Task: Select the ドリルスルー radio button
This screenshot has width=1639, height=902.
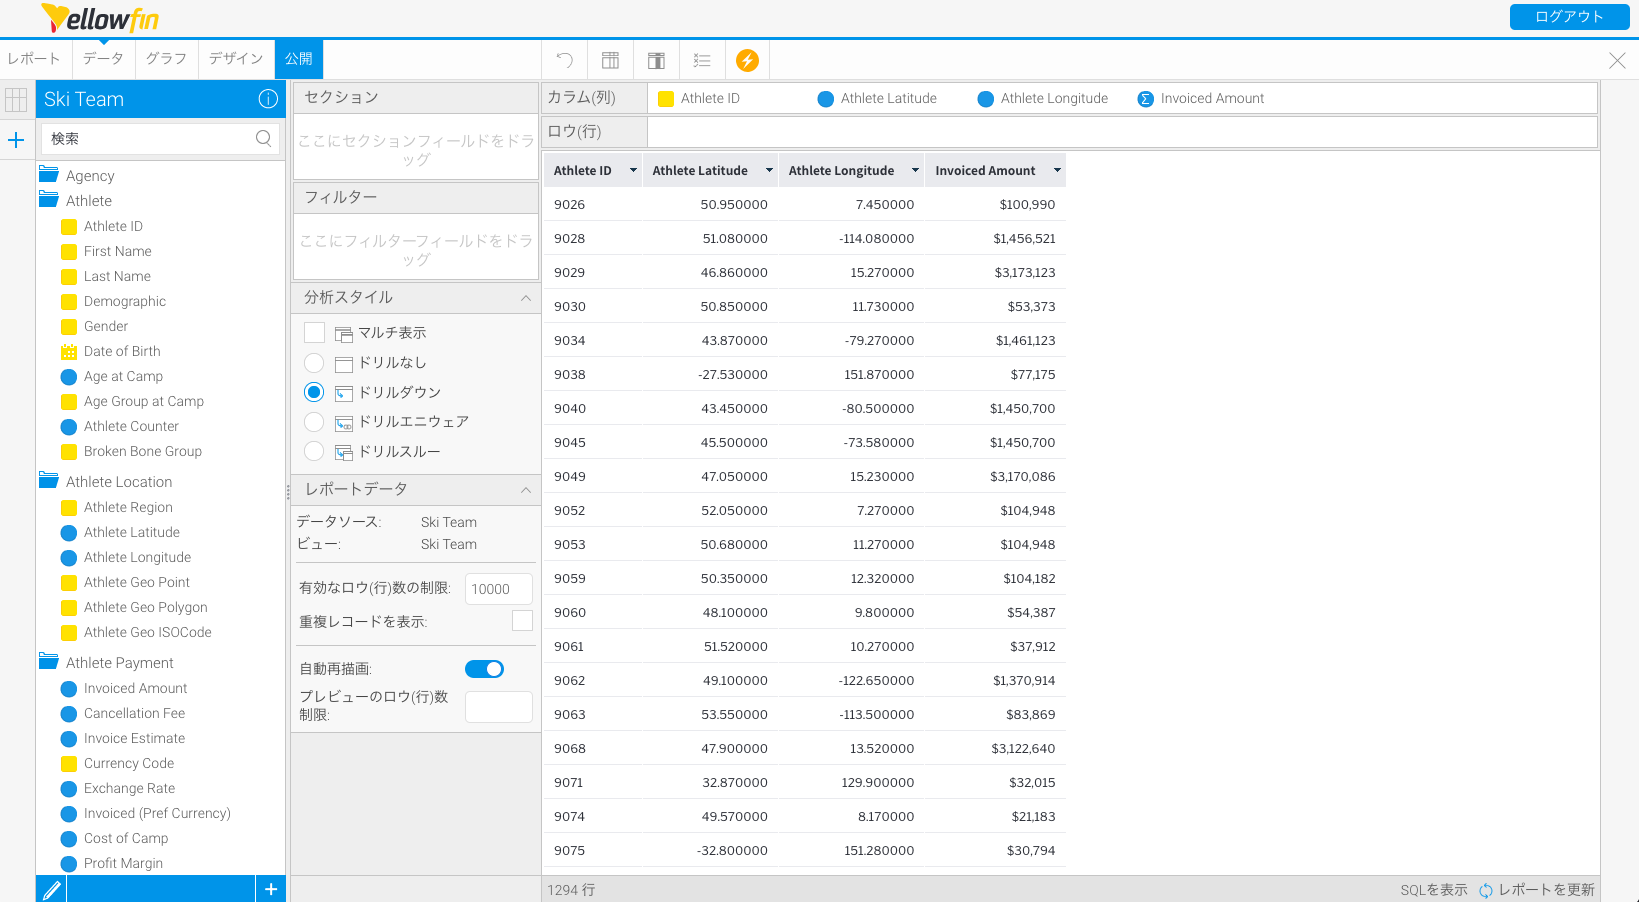Action: coord(313,451)
